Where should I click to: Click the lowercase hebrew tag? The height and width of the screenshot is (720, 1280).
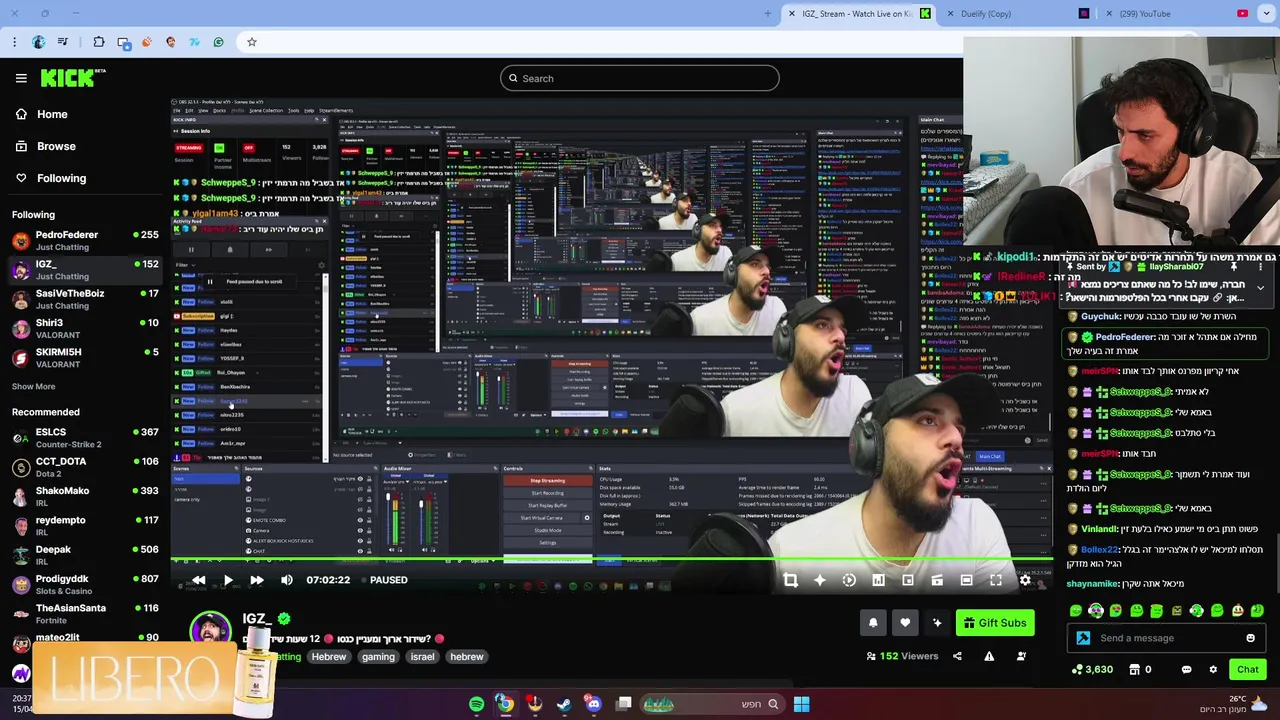(x=467, y=657)
